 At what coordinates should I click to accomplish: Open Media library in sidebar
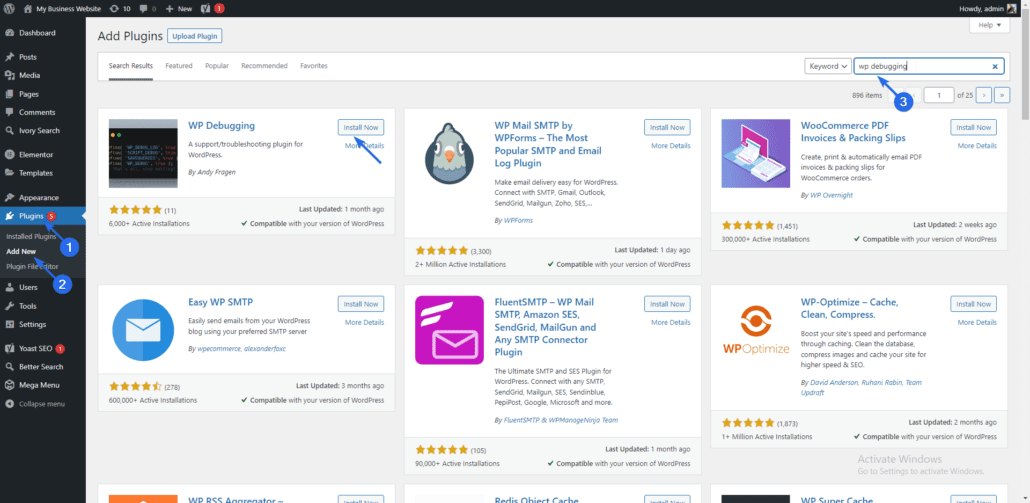click(x=29, y=76)
